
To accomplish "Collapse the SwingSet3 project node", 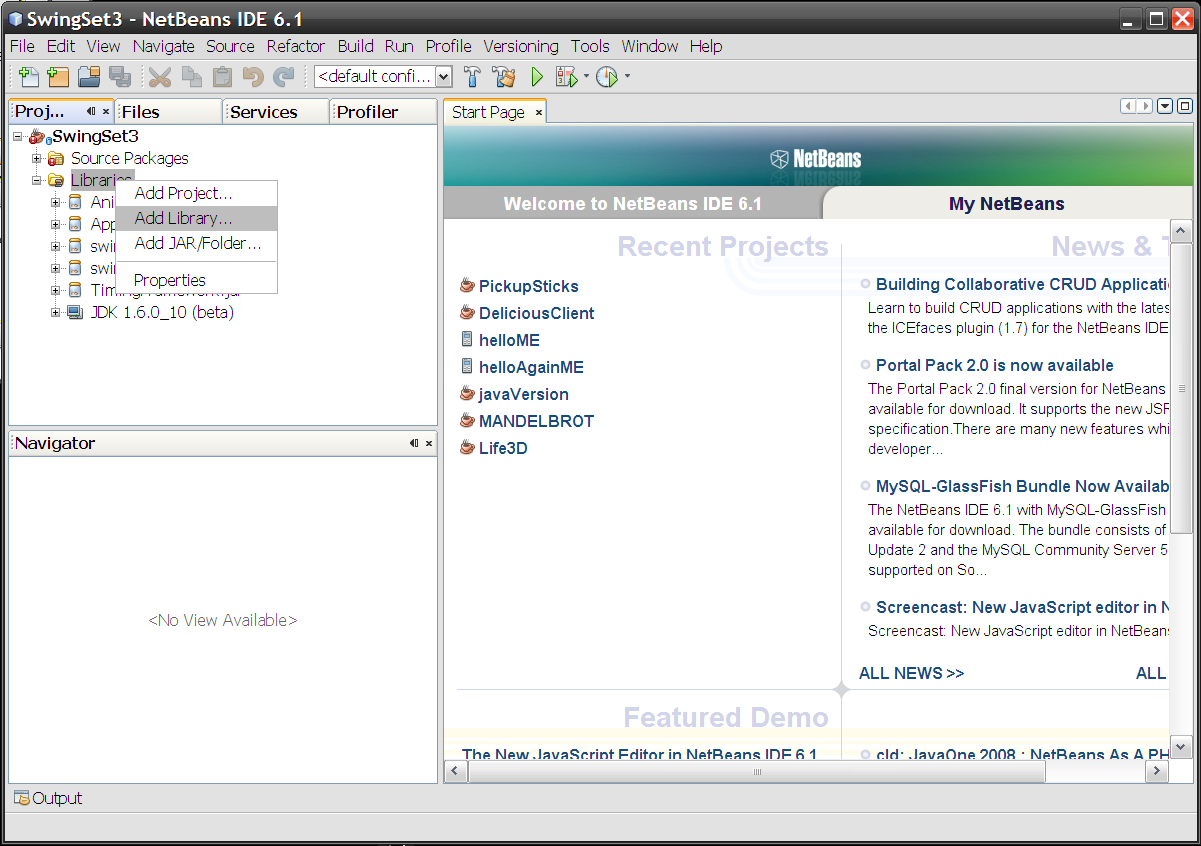I will (x=18, y=136).
